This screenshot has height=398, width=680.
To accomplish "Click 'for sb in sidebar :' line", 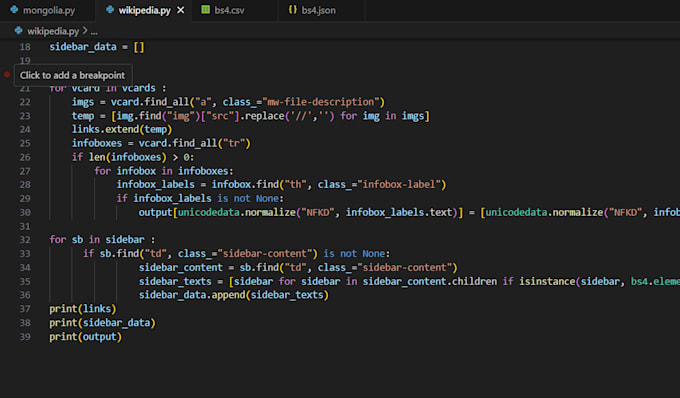I will (x=102, y=240).
